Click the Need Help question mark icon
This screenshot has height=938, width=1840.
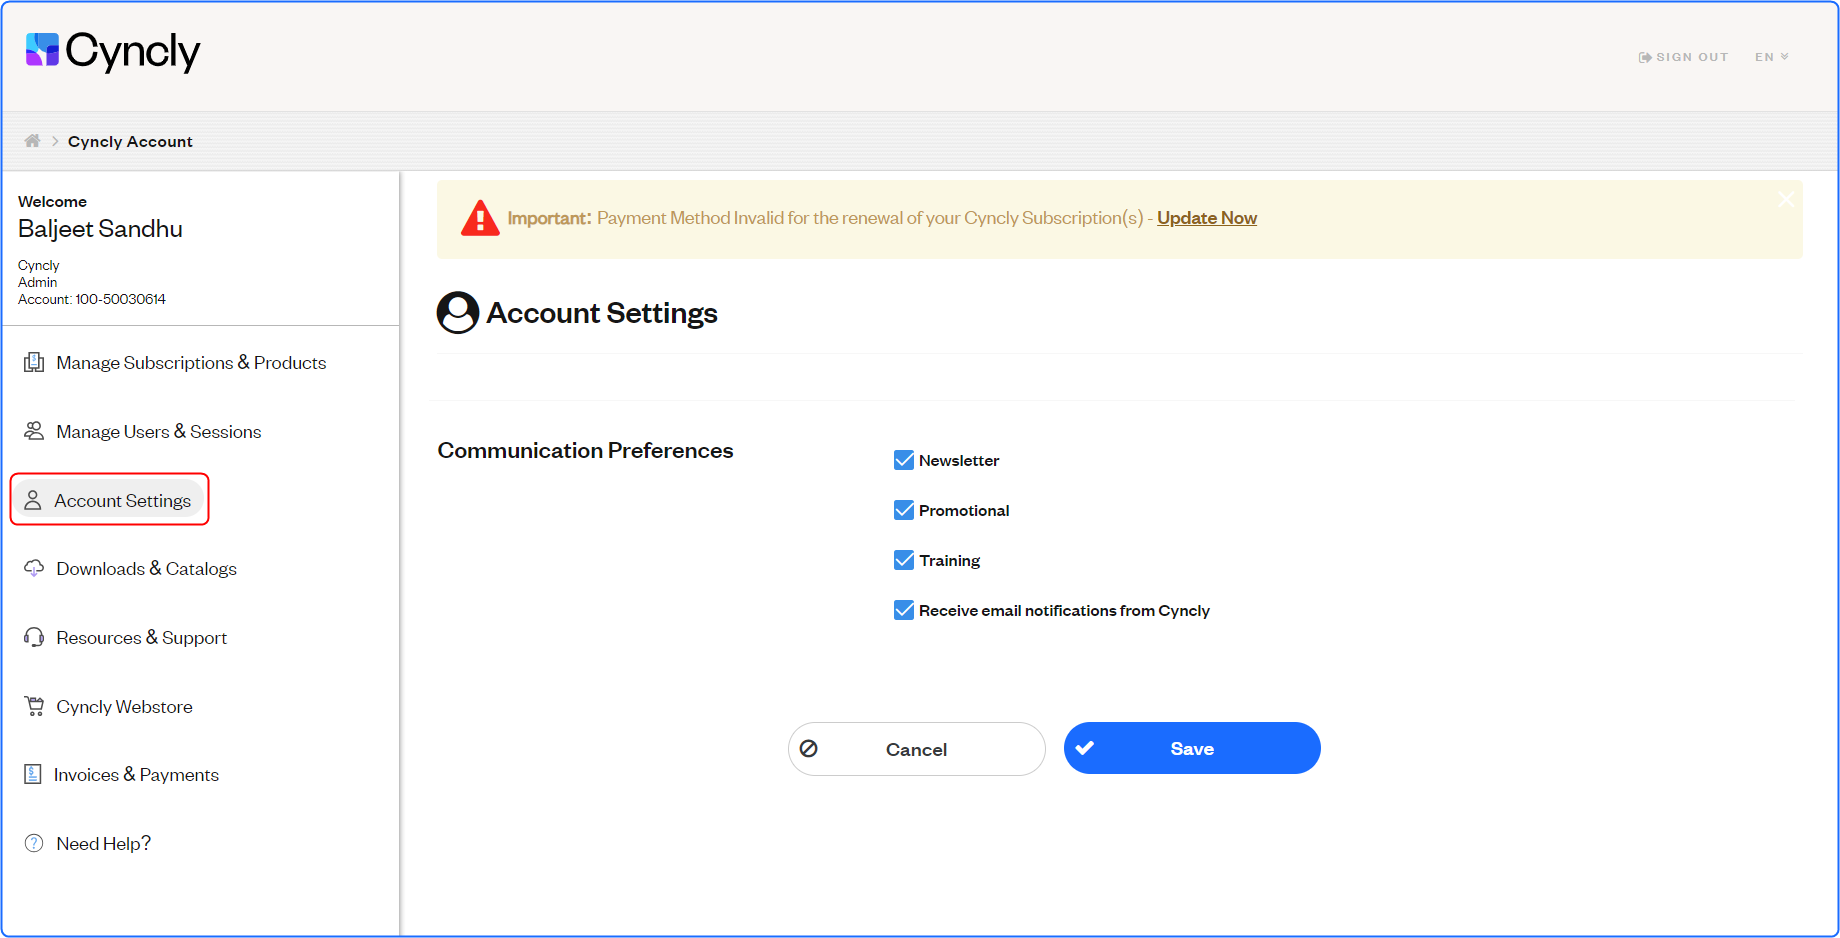click(34, 843)
